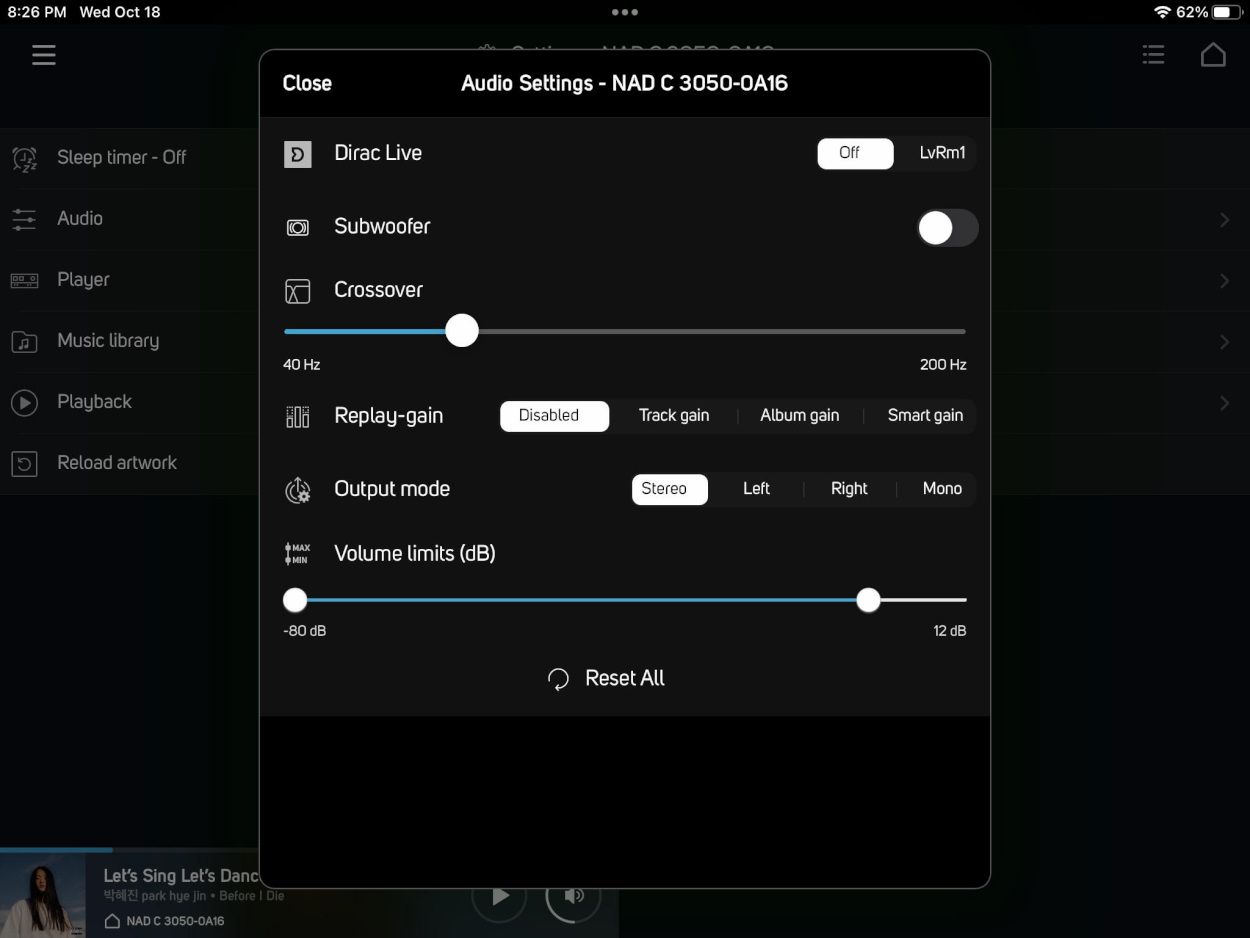This screenshot has height=938, width=1250.
Task: Close the Audio Settings dialog
Action: 307,84
